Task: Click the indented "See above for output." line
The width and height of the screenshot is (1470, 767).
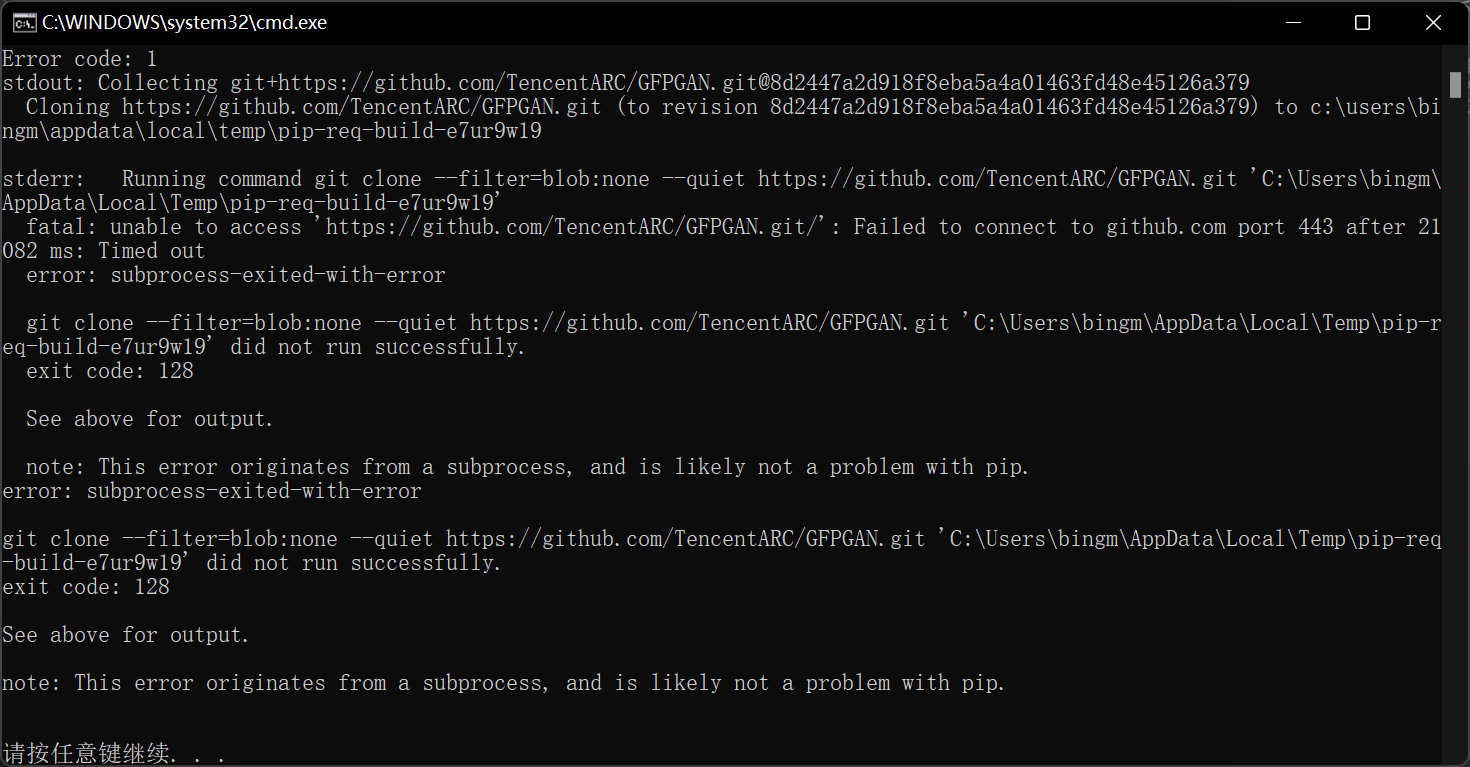Action: point(149,419)
